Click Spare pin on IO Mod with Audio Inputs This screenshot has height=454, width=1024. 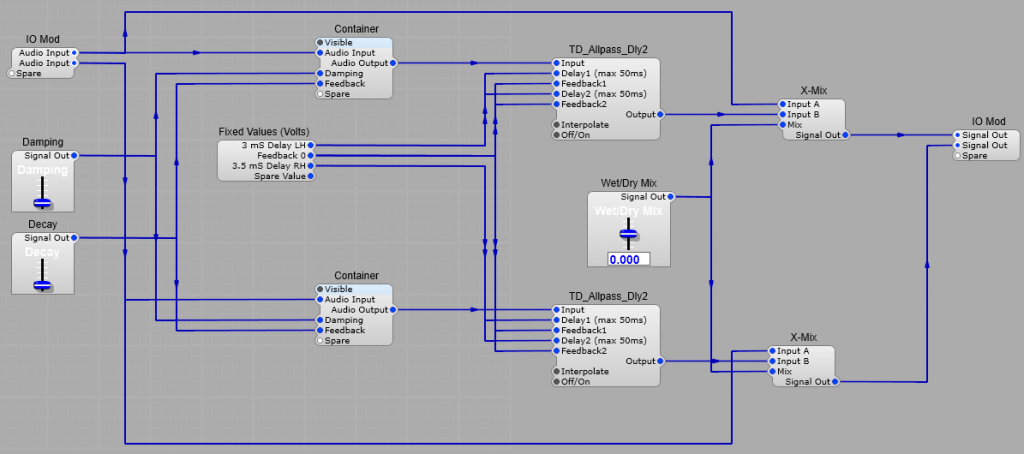pos(12,73)
